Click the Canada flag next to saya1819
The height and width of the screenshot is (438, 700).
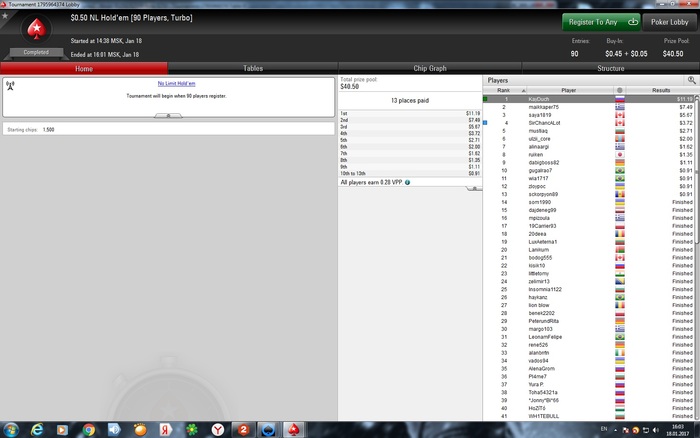[620, 115]
